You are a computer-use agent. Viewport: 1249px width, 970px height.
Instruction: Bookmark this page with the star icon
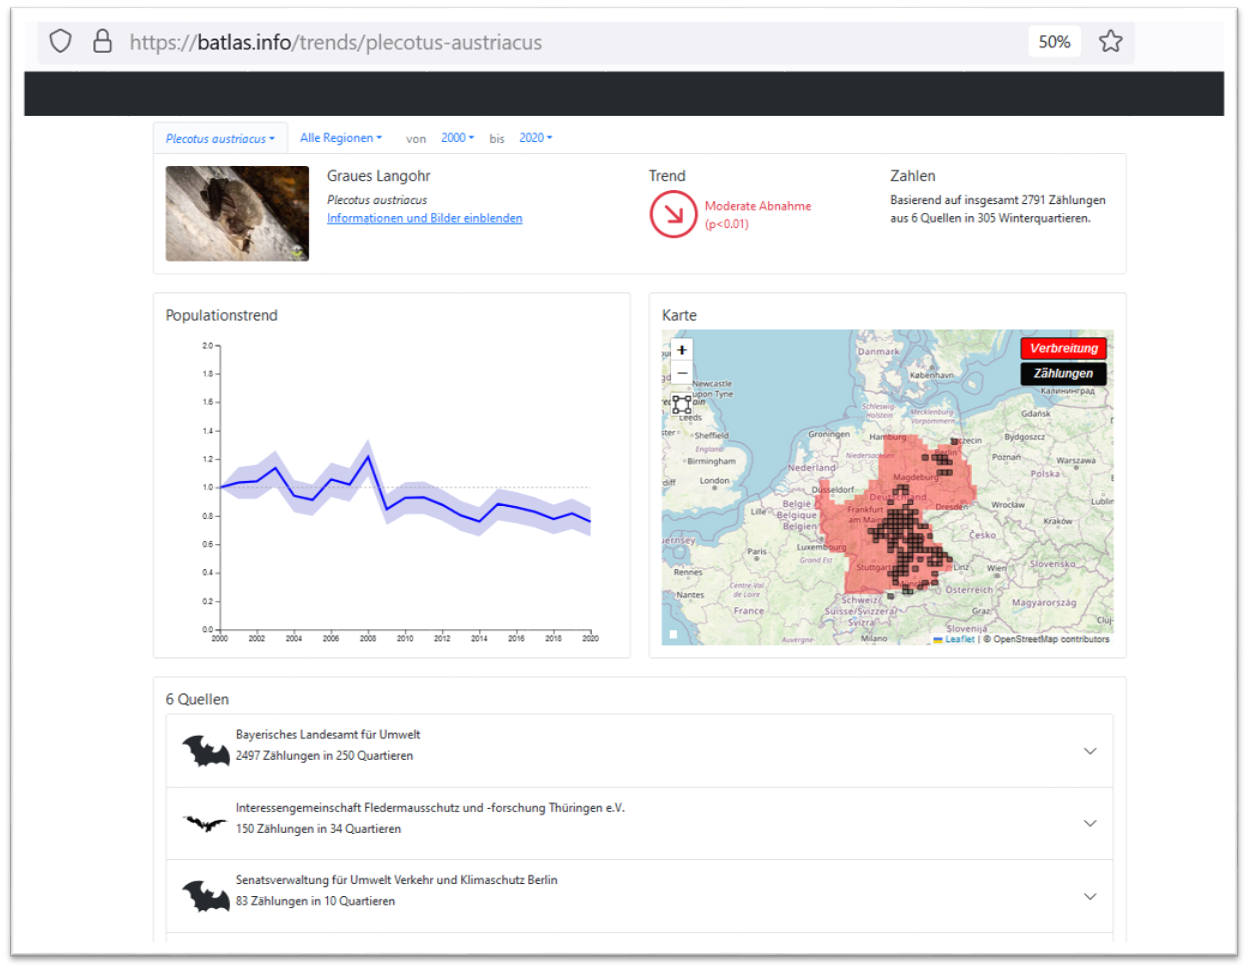[1110, 41]
